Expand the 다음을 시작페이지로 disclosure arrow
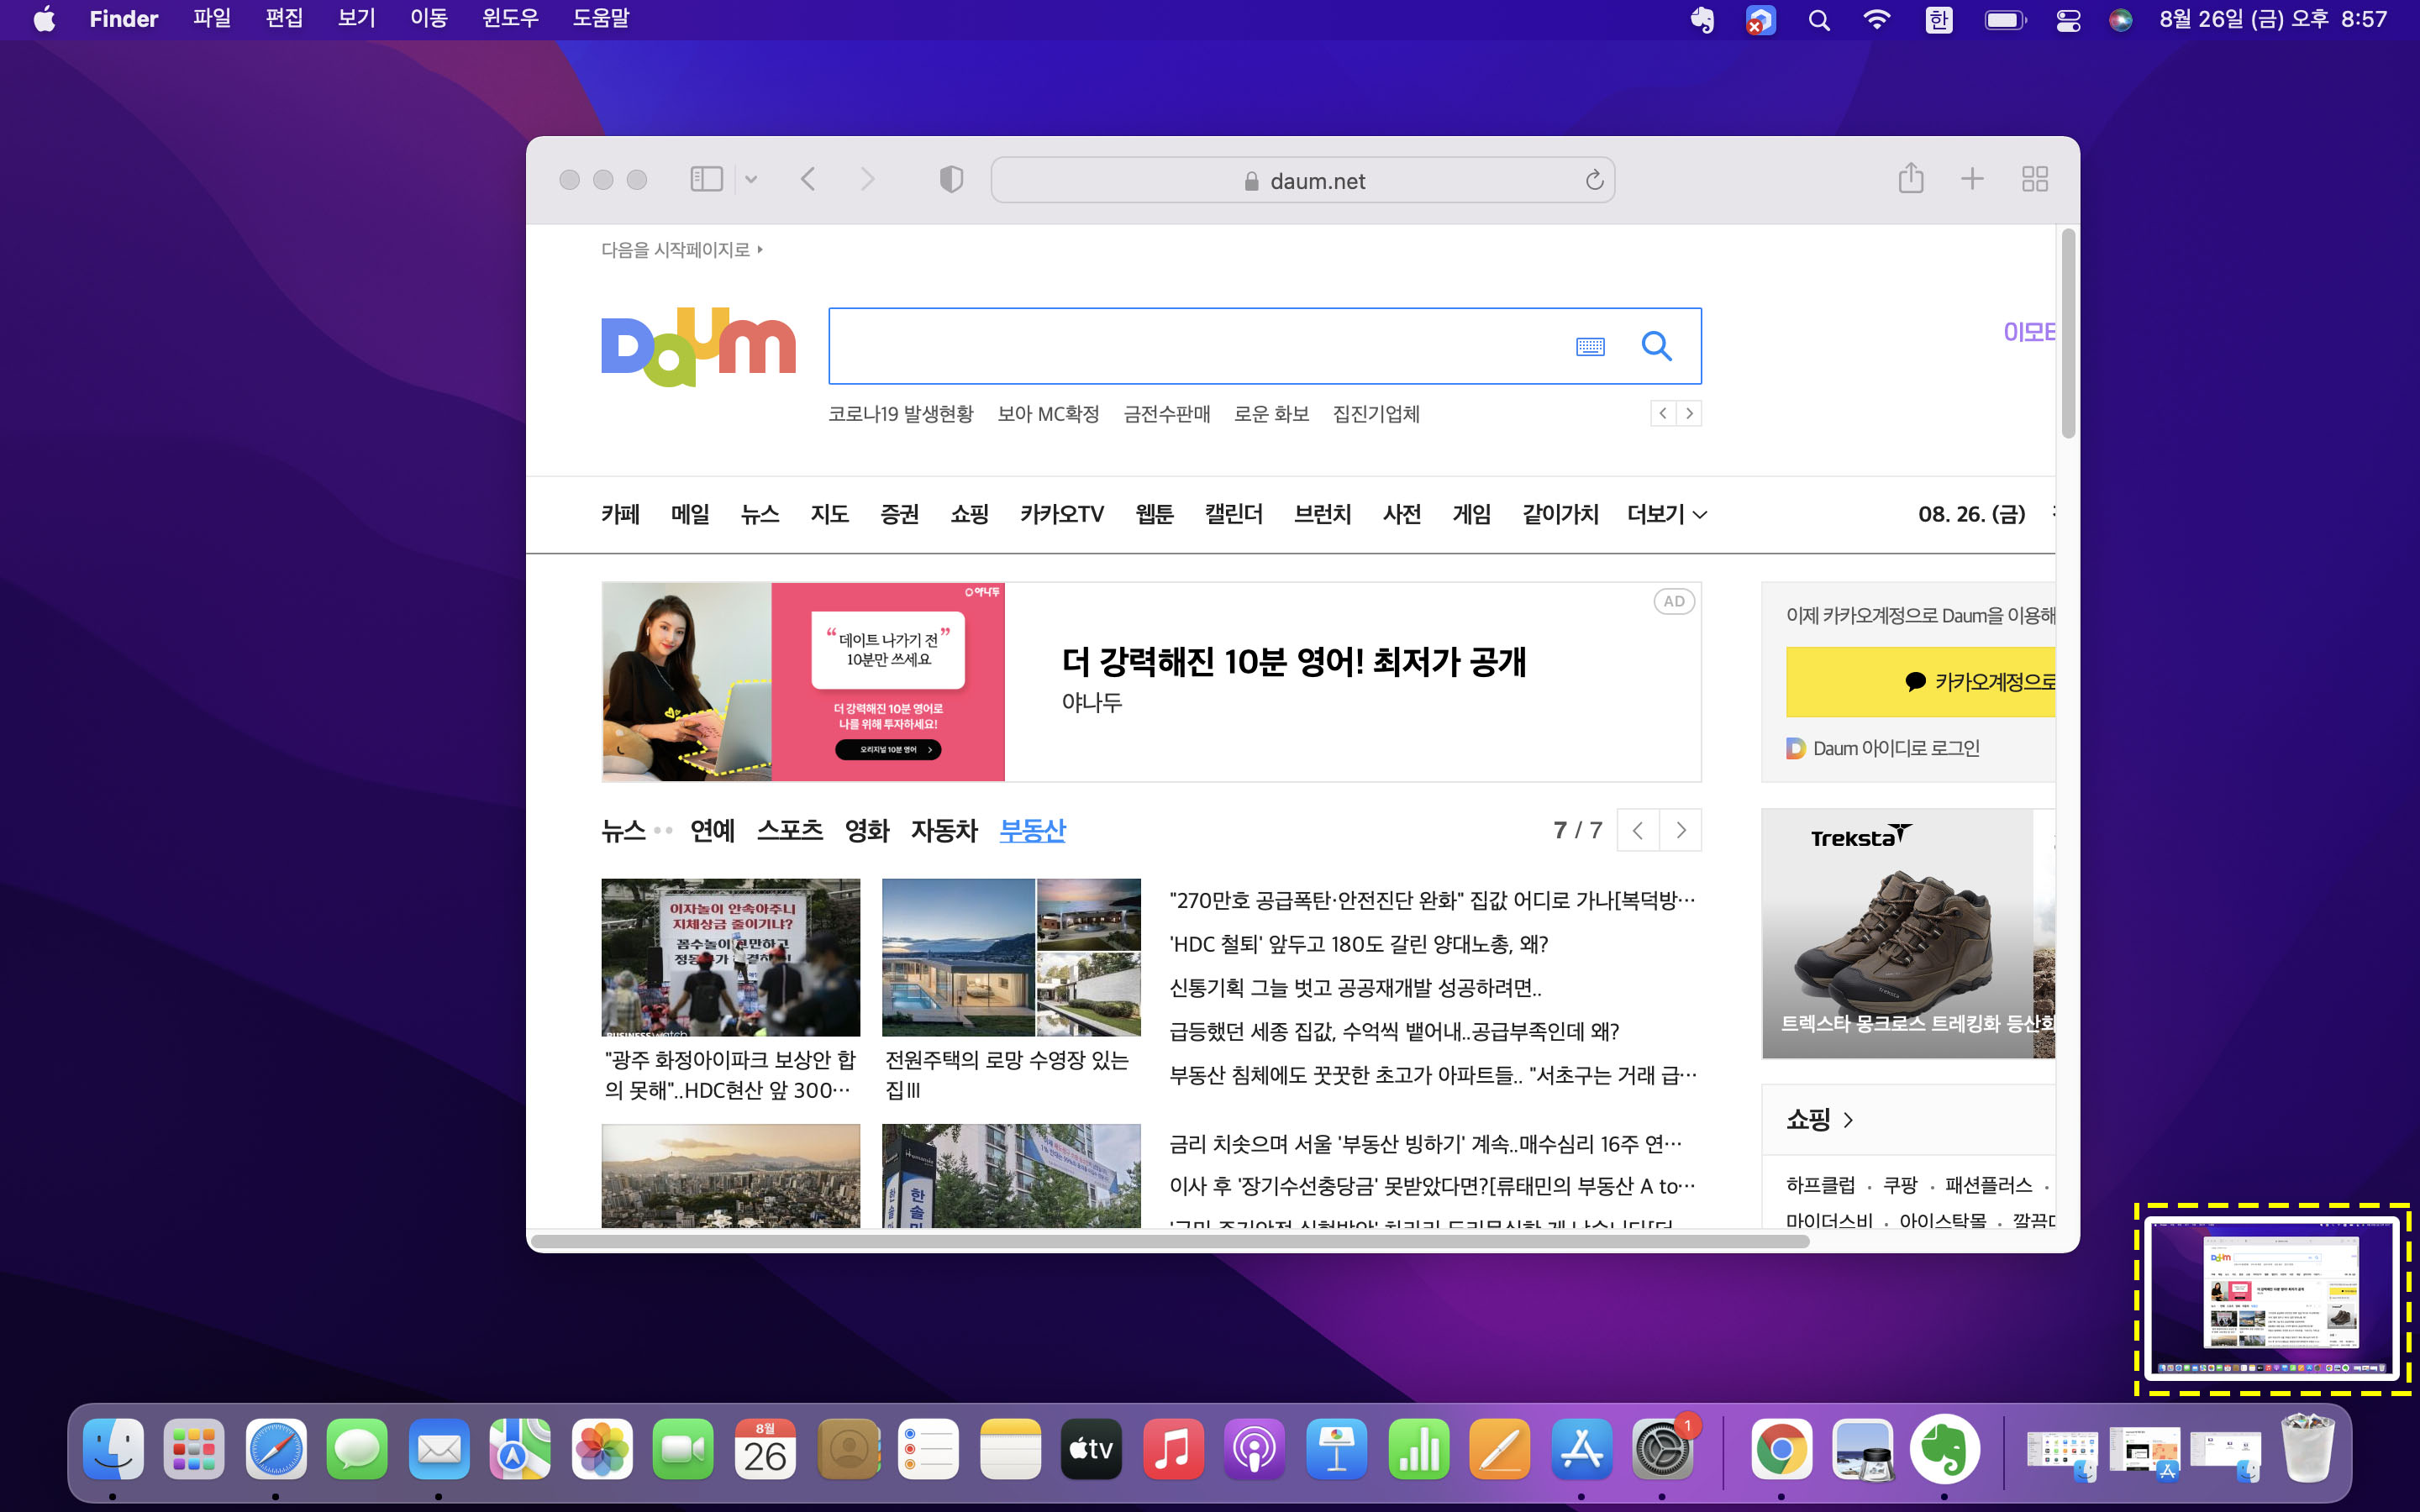 pyautogui.click(x=761, y=250)
